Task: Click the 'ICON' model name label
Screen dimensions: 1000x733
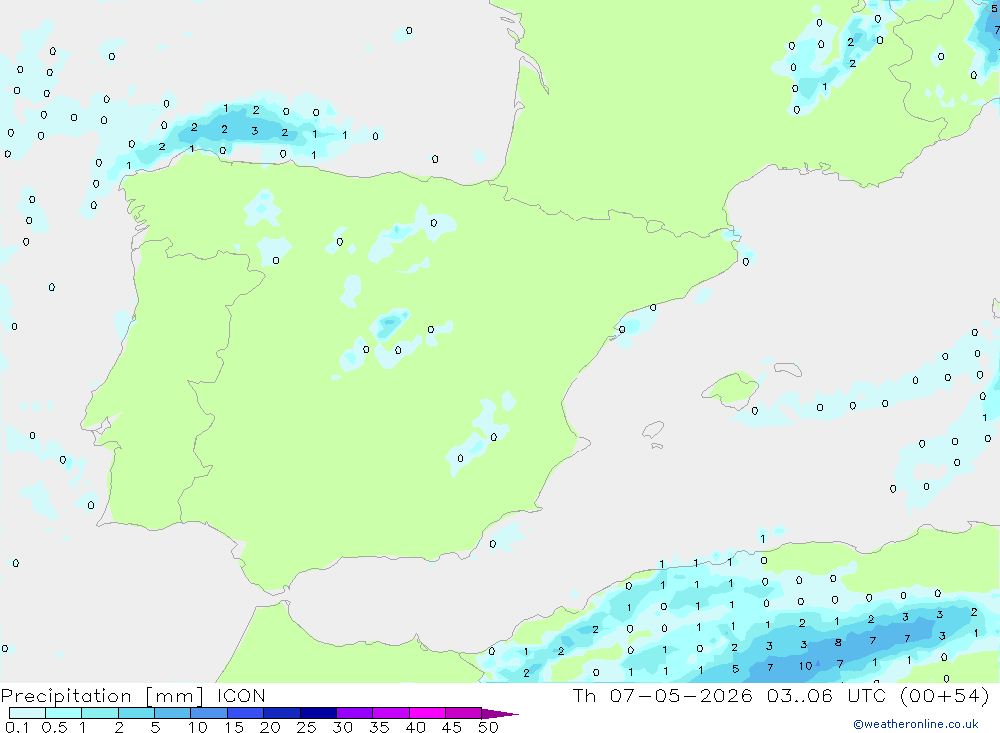Action: click(x=241, y=695)
